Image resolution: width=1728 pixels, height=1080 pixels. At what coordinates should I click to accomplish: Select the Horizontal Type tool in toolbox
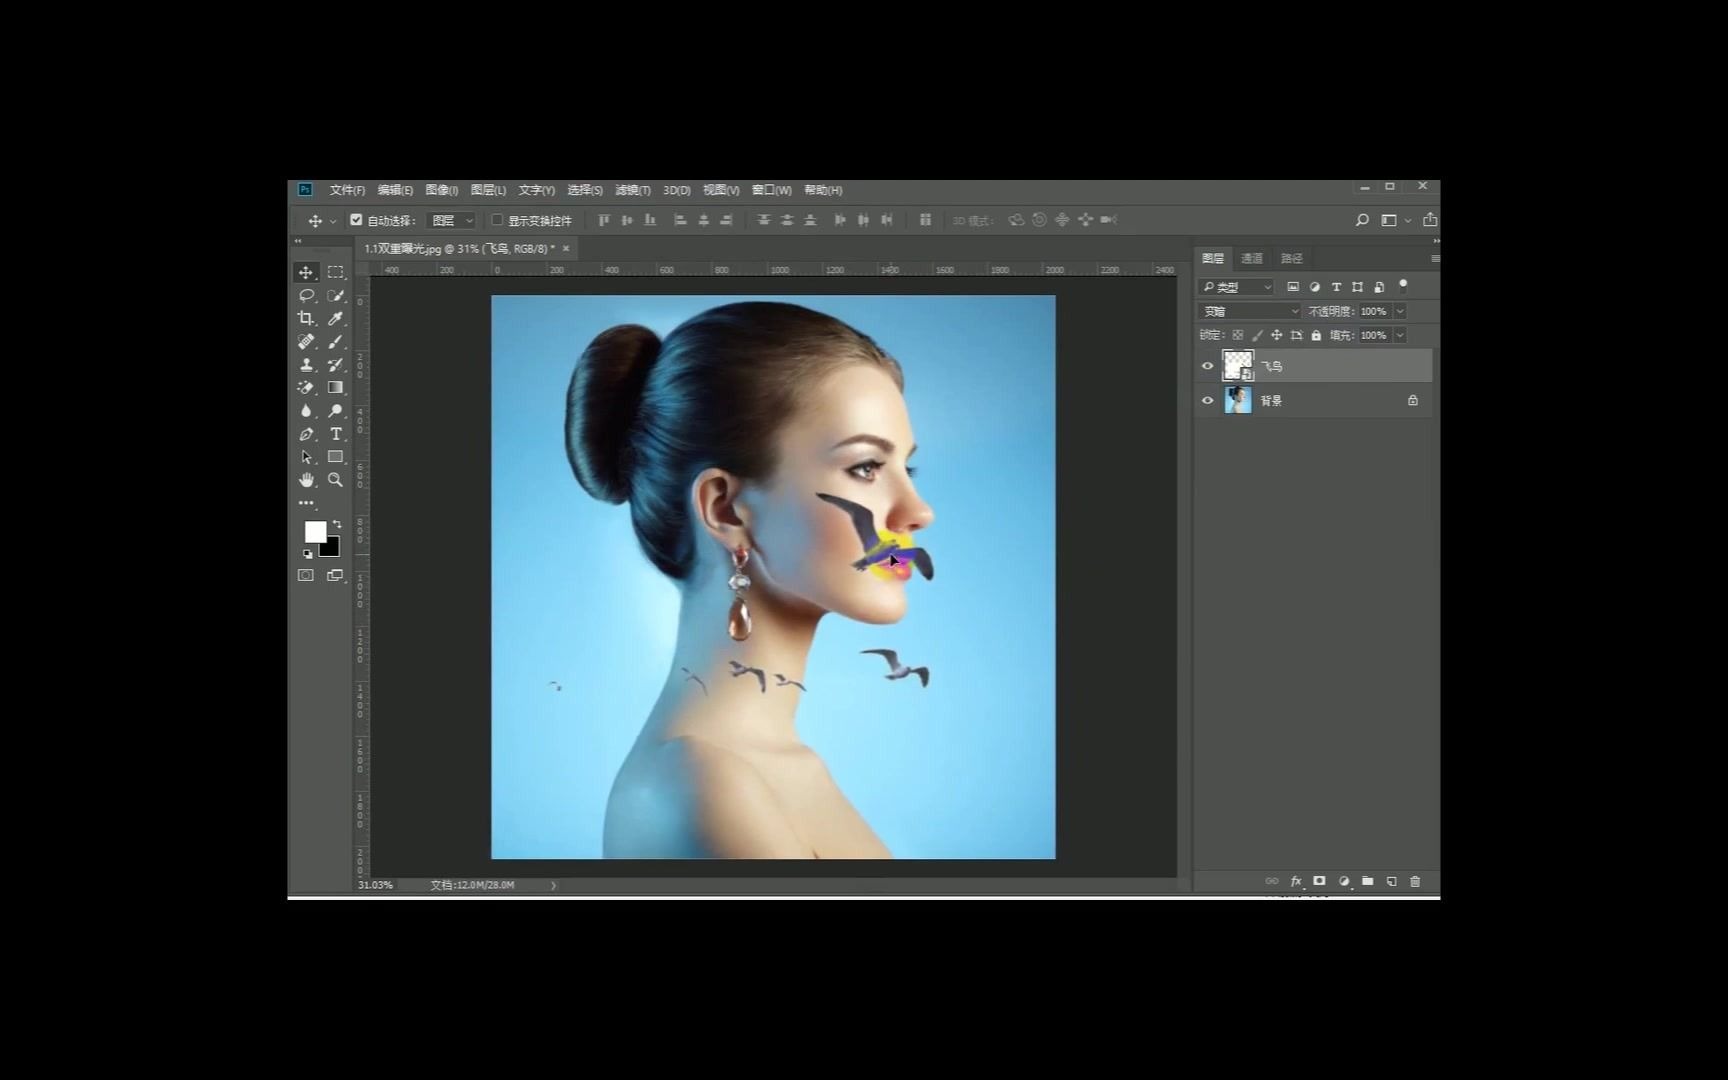click(336, 434)
